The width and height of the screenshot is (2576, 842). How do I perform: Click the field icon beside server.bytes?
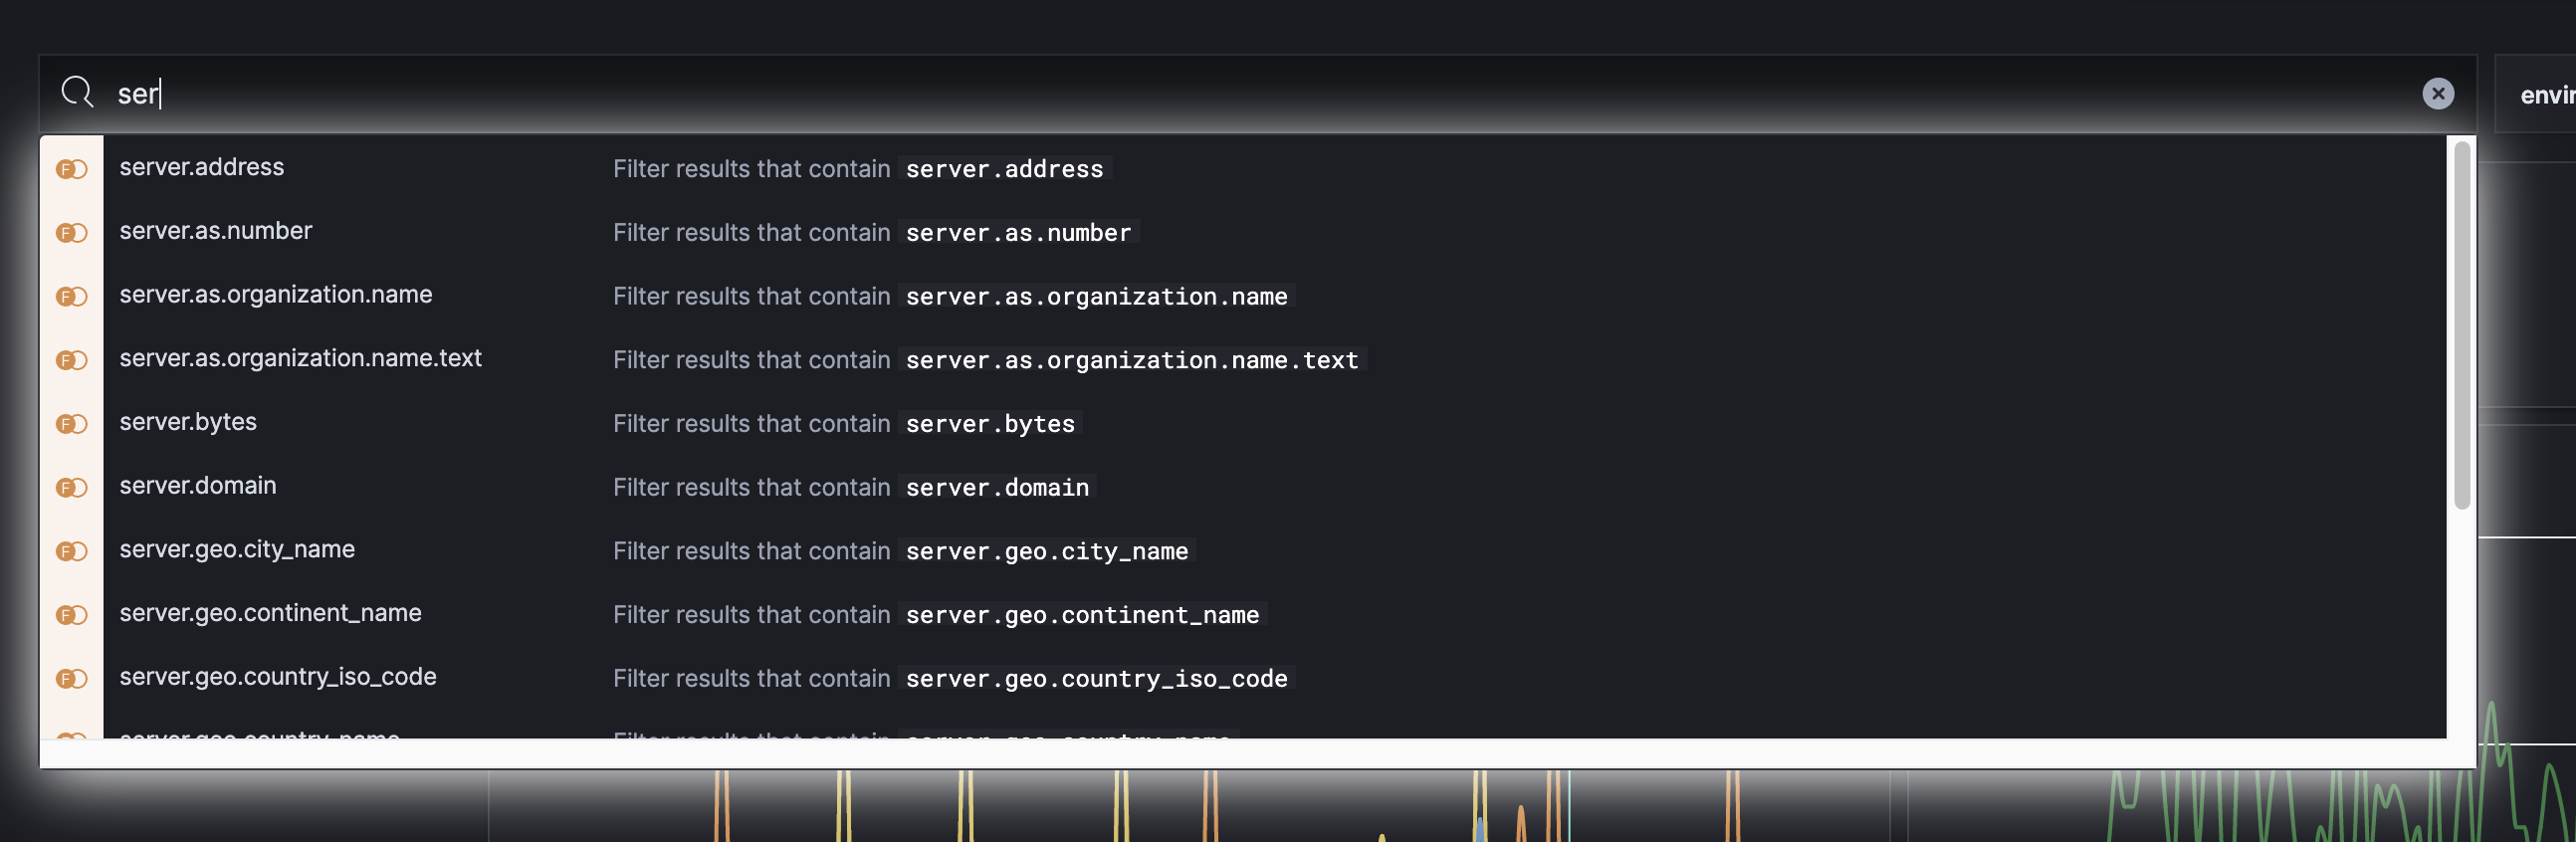[72, 424]
